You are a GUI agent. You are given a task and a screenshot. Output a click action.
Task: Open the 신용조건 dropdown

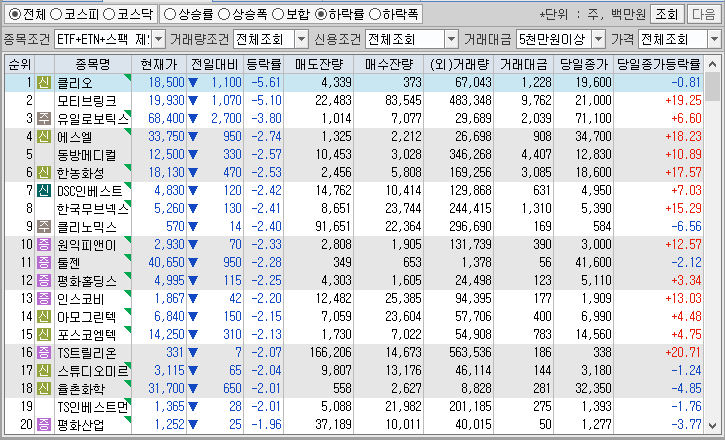pyautogui.click(x=452, y=40)
